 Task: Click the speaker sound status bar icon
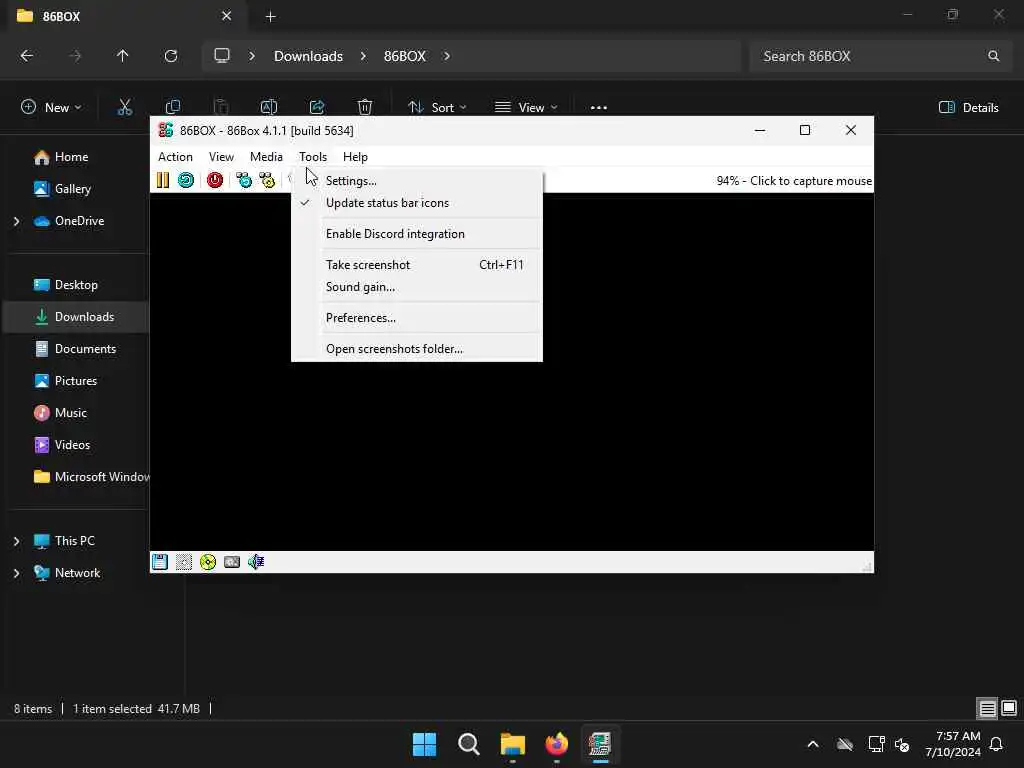click(256, 562)
